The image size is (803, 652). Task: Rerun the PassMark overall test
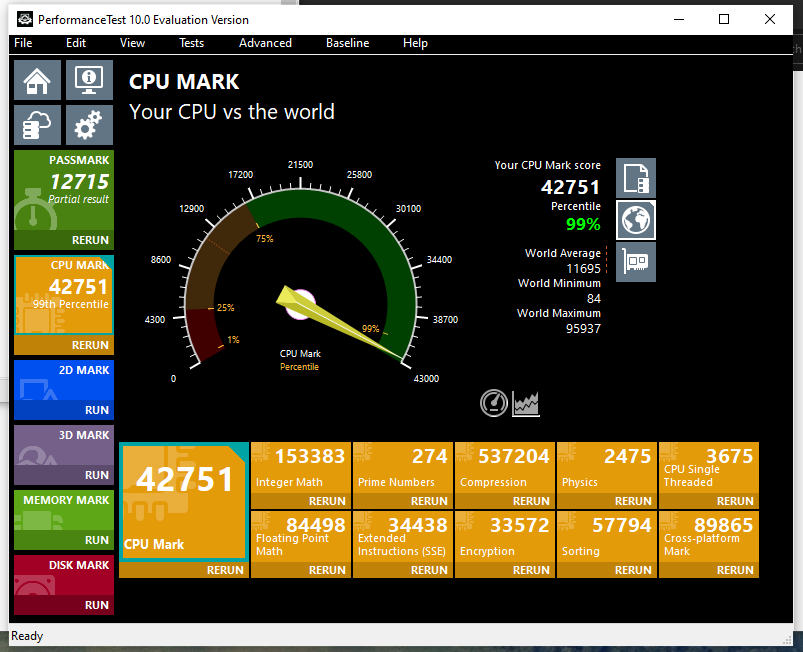tap(64, 240)
